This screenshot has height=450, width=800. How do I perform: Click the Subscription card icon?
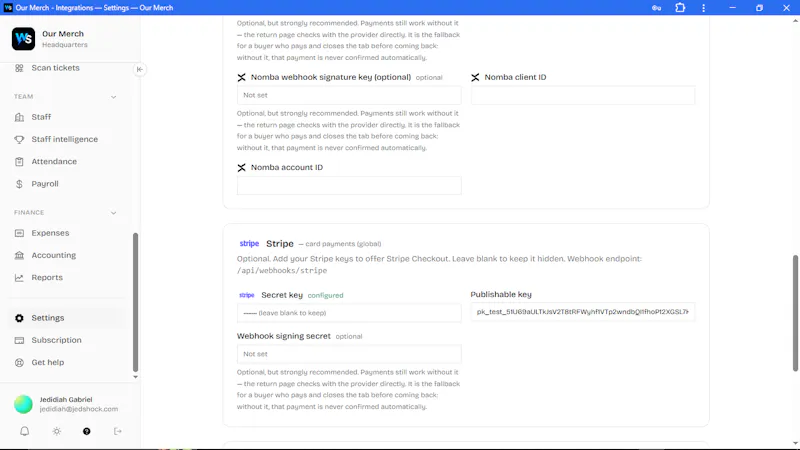tap(19, 340)
